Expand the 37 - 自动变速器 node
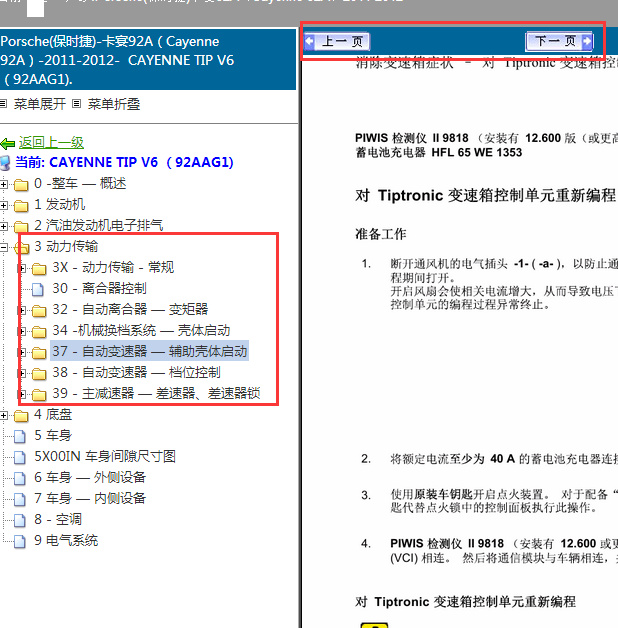The height and width of the screenshot is (628, 618). [x=22, y=352]
